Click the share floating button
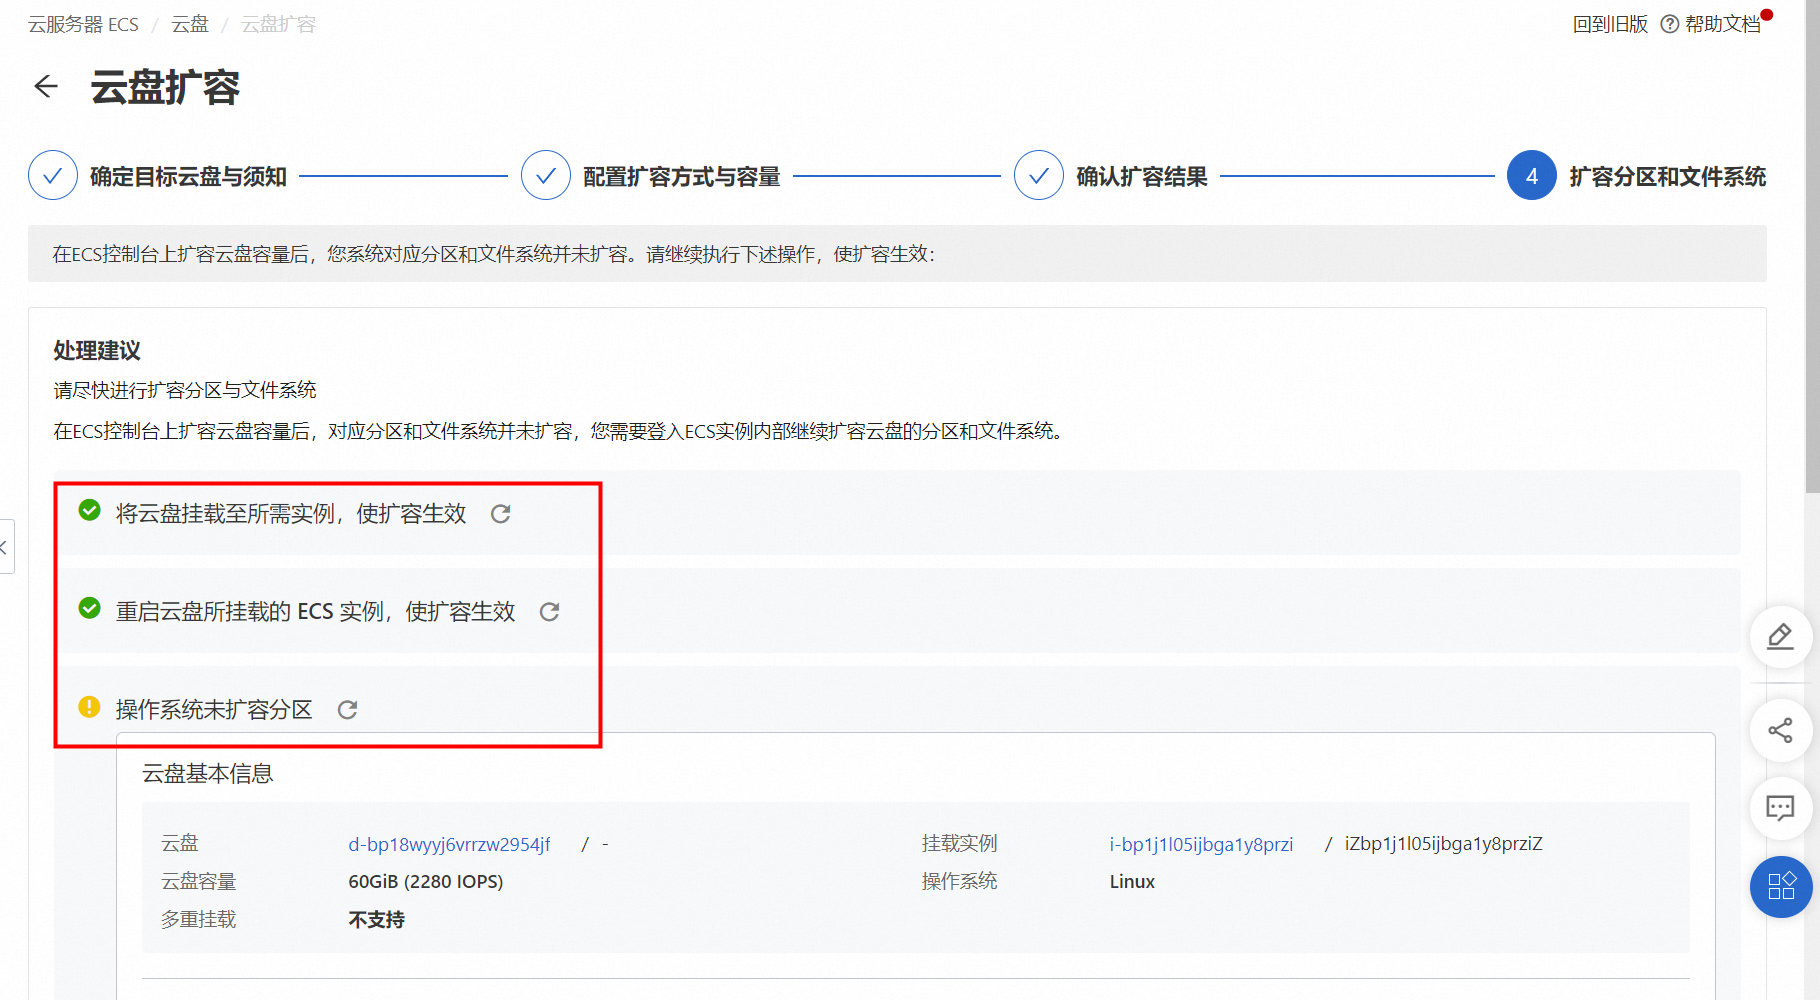 (x=1780, y=731)
